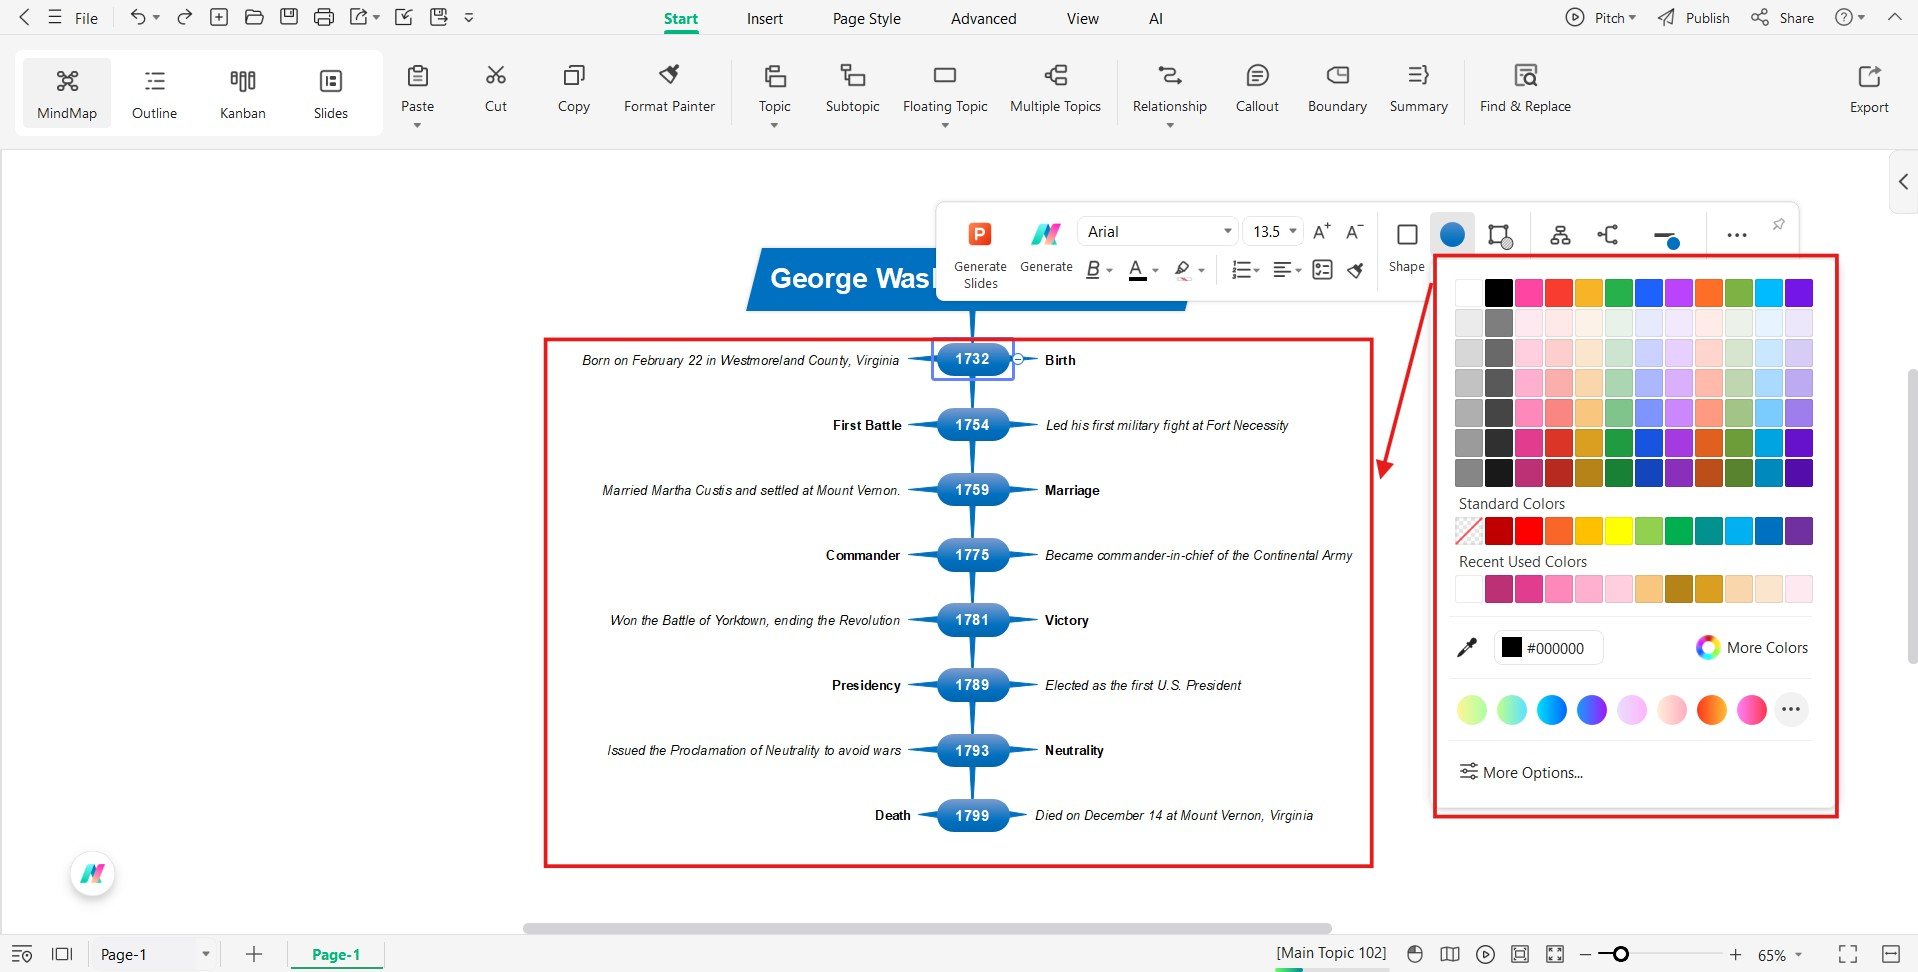The width and height of the screenshot is (1918, 972).
Task: Click the horizontal canvas scrollbar
Action: 927,928
